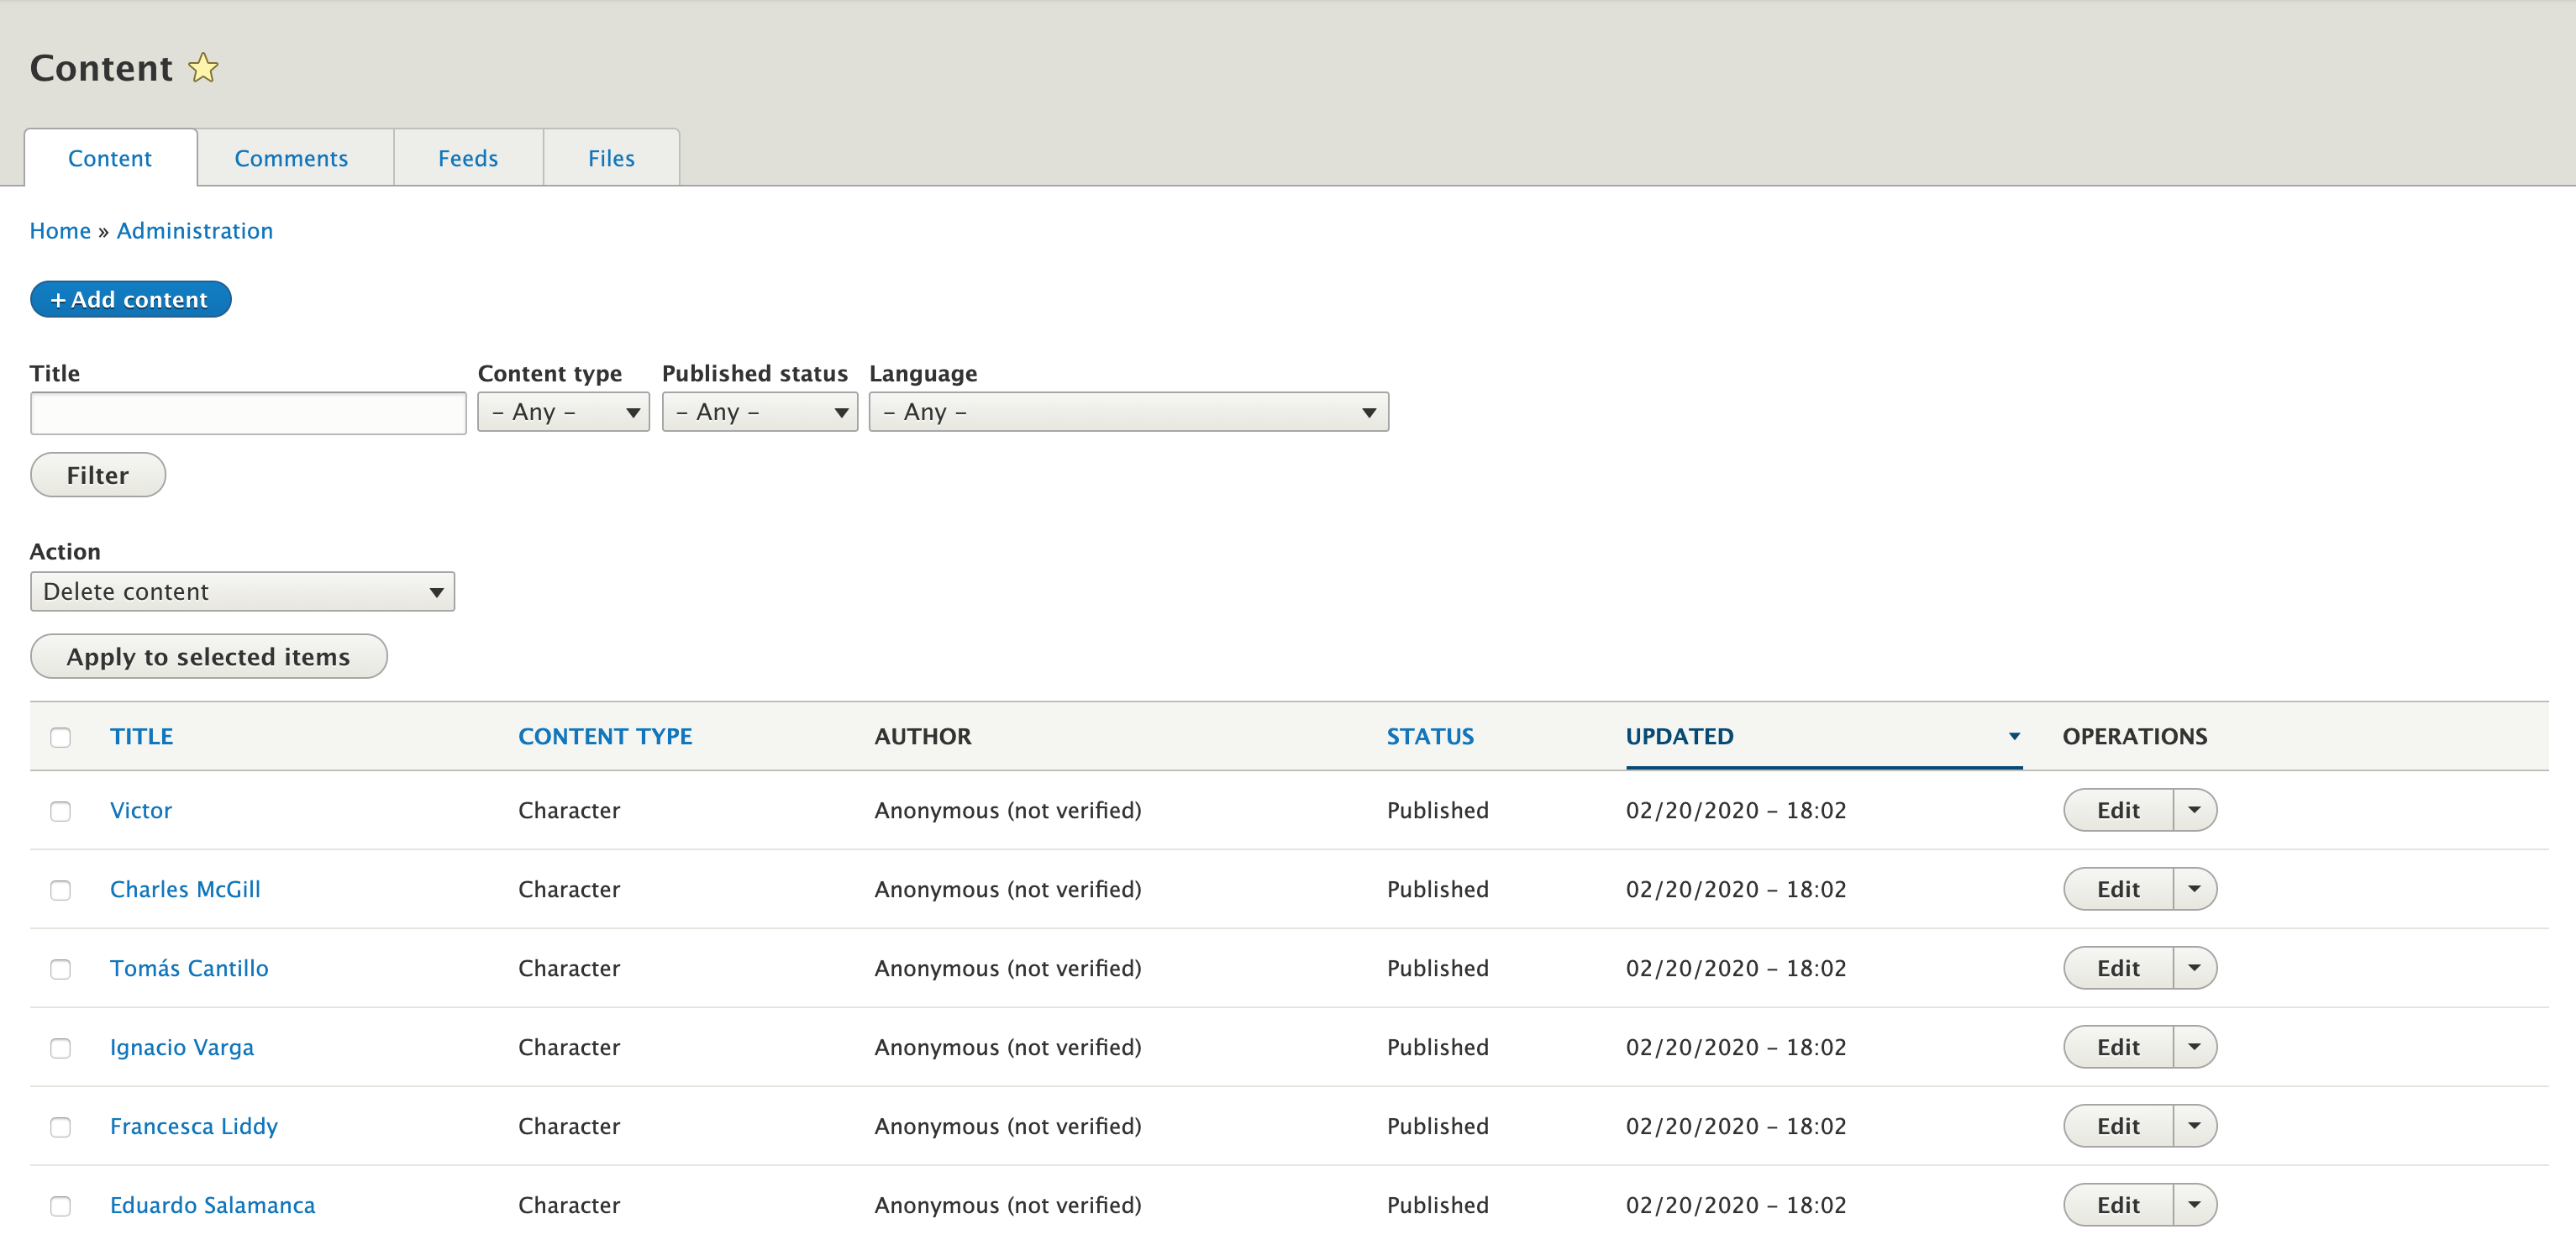Click the Updated column sort arrow
The height and width of the screenshot is (1240, 2576).
(2014, 737)
